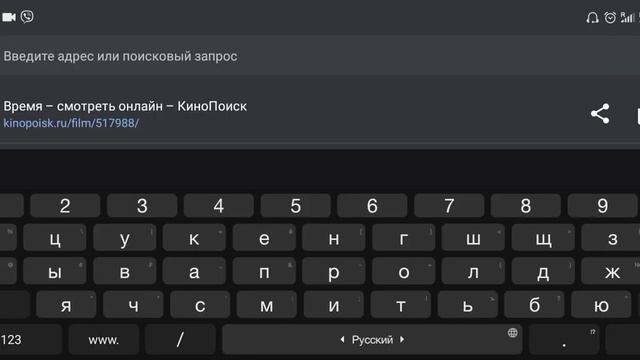Tap the headphones status icon

[592, 18]
